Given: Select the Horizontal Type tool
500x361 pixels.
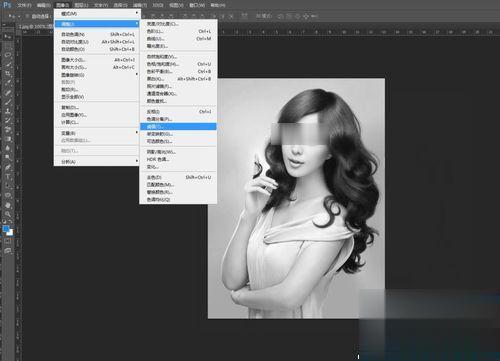Looking at the screenshot, I should (x=8, y=176).
